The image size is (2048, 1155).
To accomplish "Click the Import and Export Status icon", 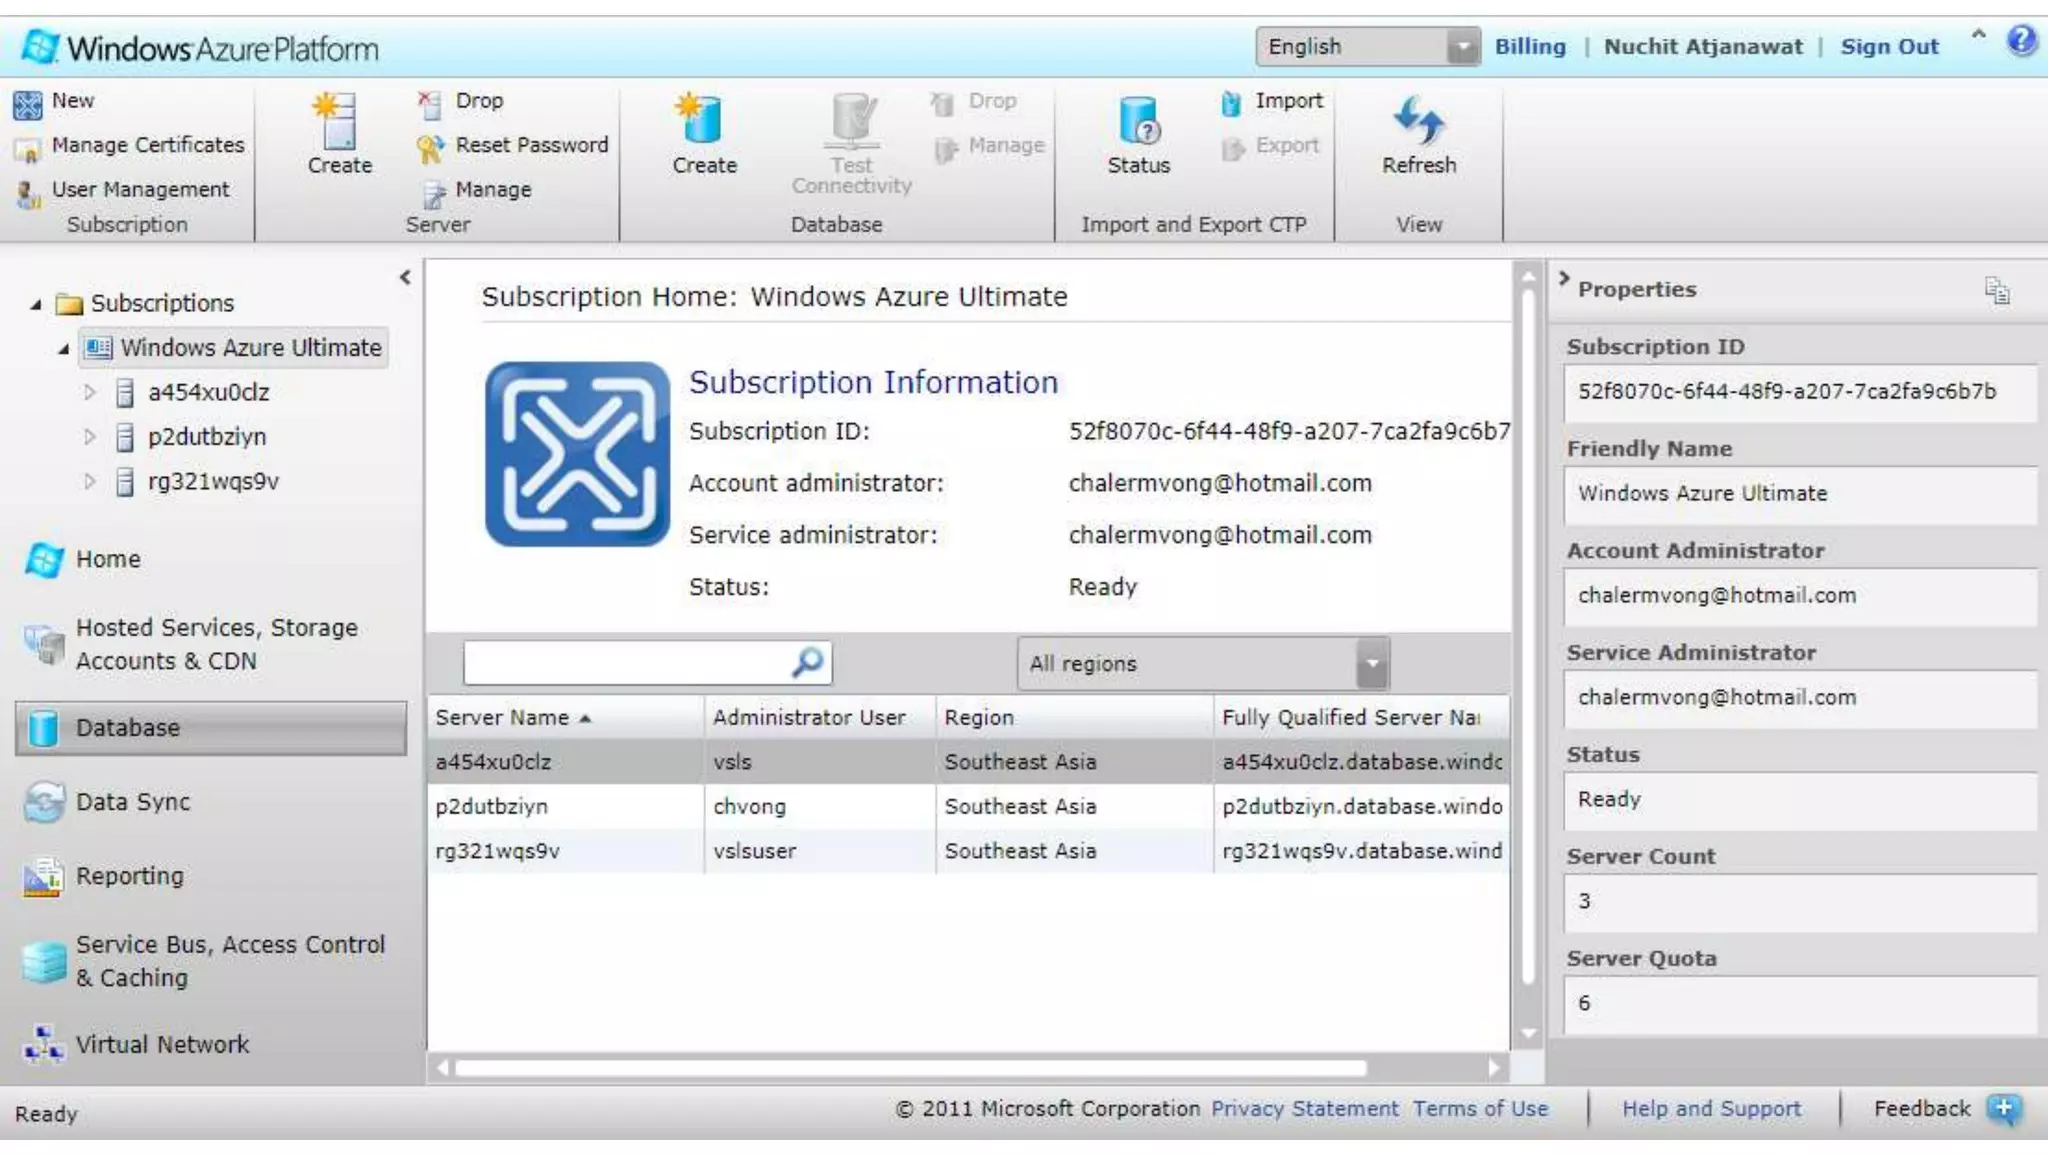I will [x=1138, y=120].
